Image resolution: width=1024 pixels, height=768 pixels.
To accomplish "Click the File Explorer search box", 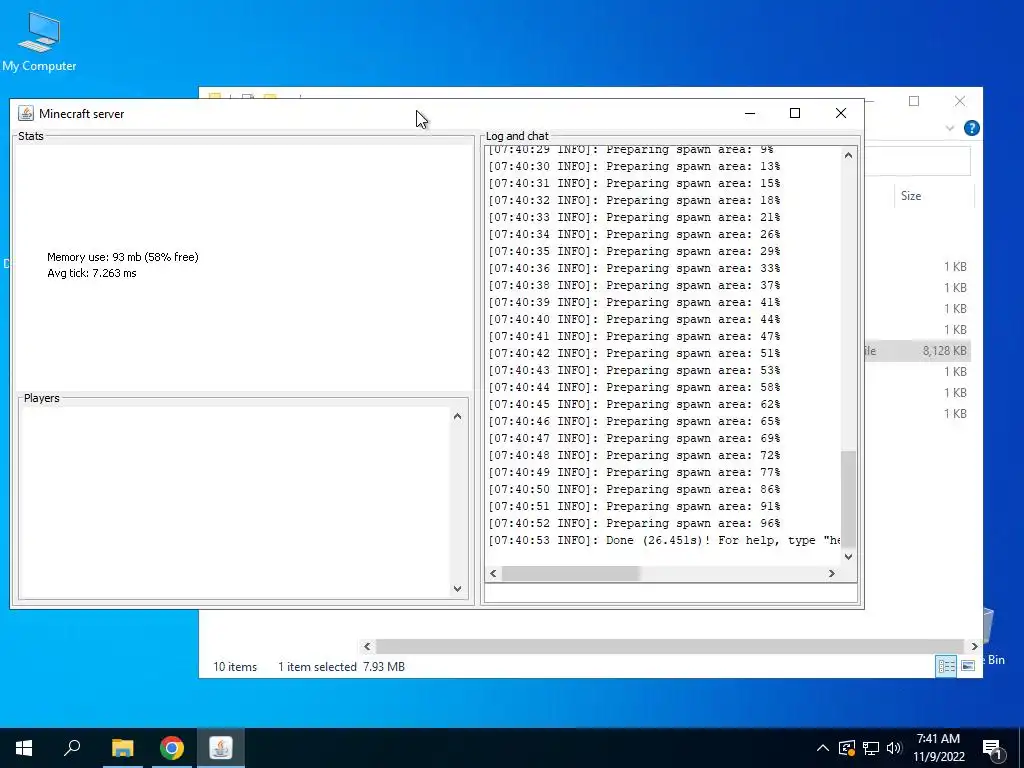I will pyautogui.click(x=918, y=161).
